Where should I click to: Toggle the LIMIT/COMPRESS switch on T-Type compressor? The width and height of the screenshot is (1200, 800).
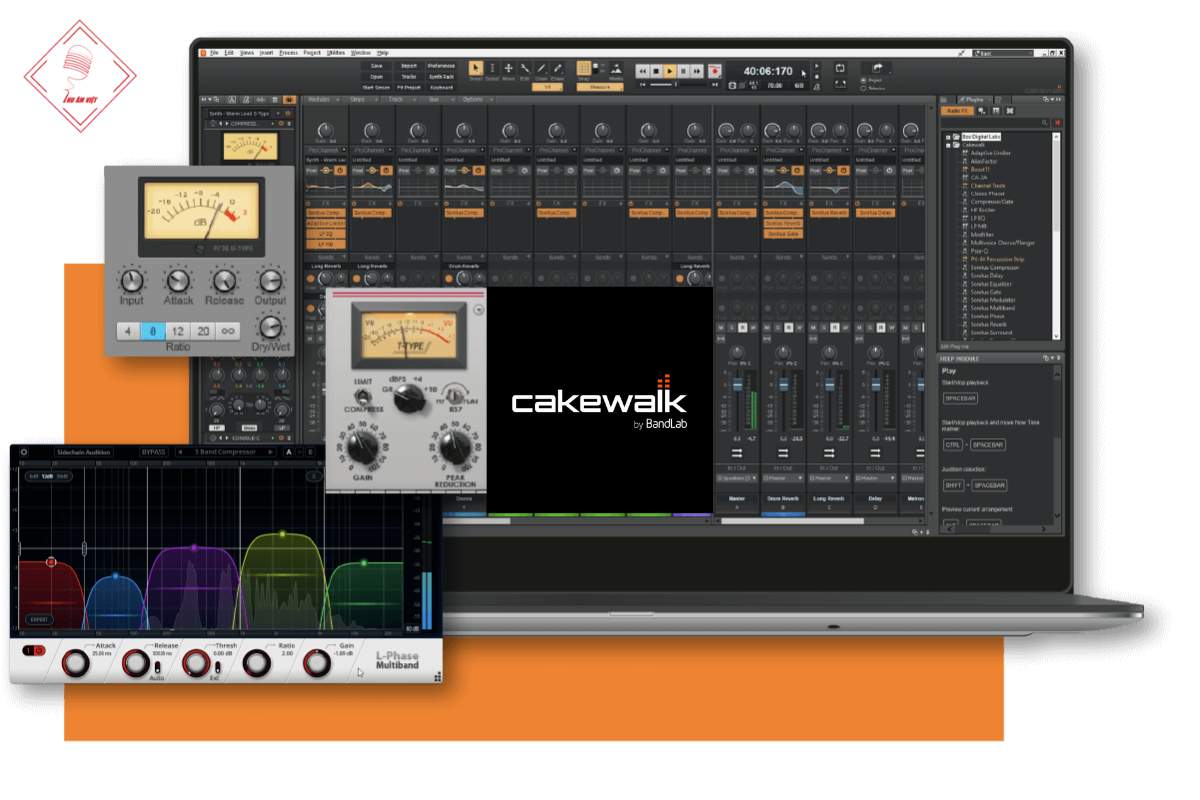(x=365, y=395)
